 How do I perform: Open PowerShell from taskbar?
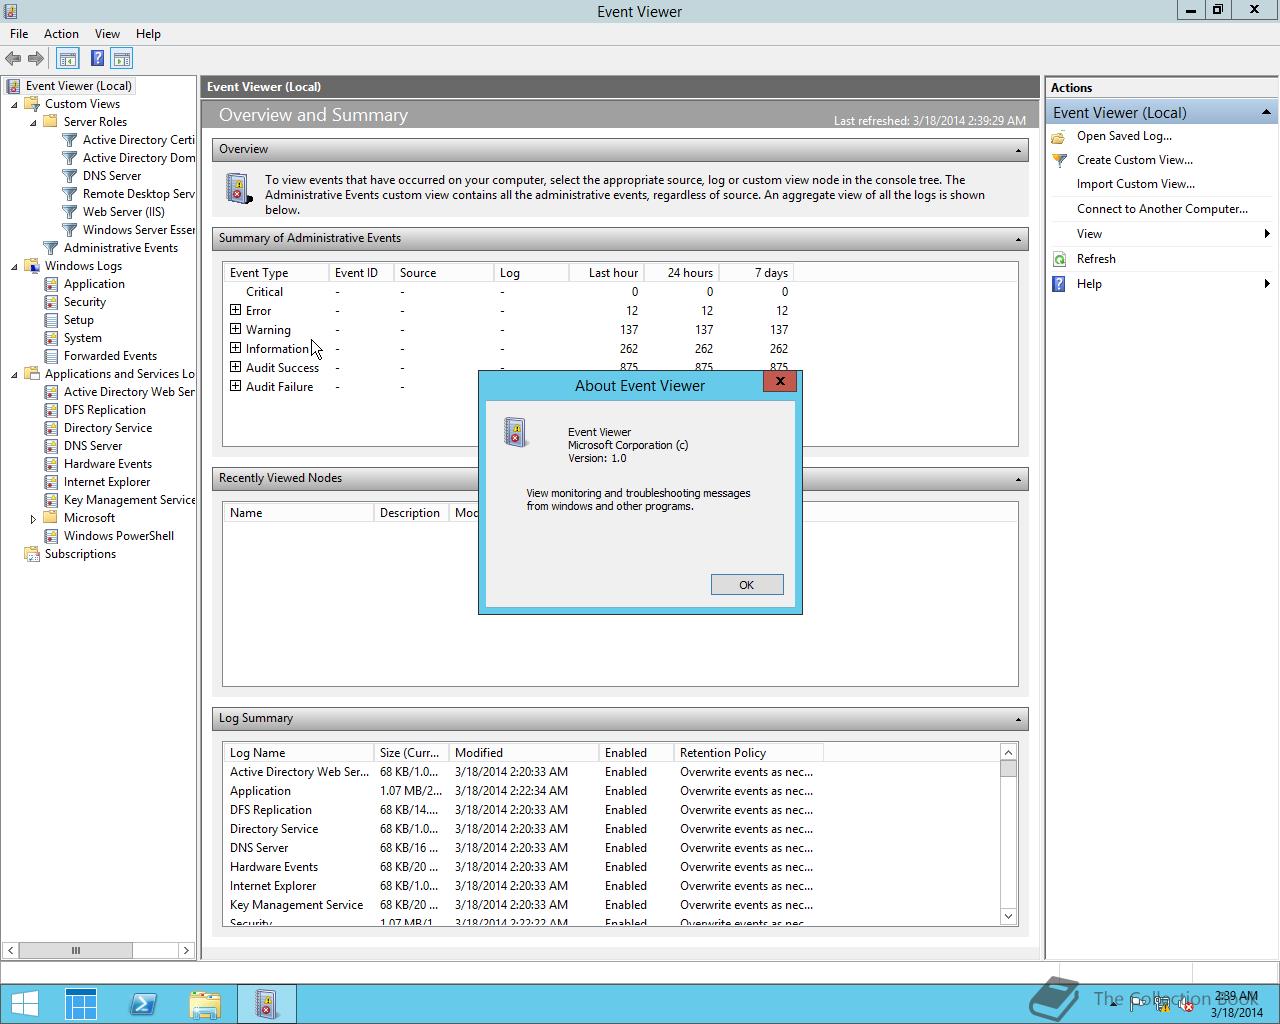[x=143, y=1004]
